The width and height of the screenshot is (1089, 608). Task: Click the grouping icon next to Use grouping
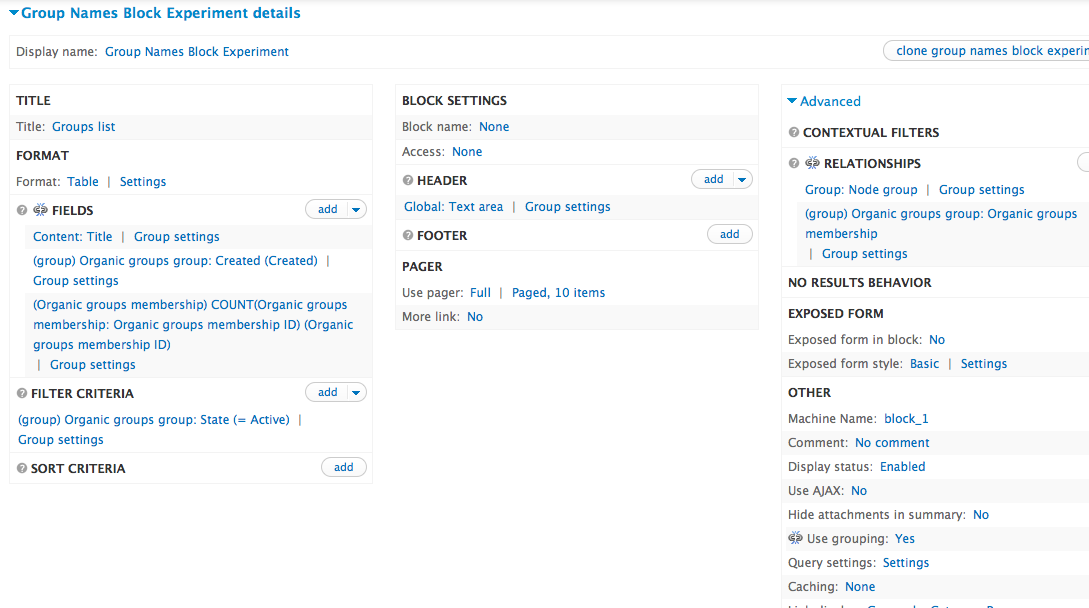[x=796, y=539]
